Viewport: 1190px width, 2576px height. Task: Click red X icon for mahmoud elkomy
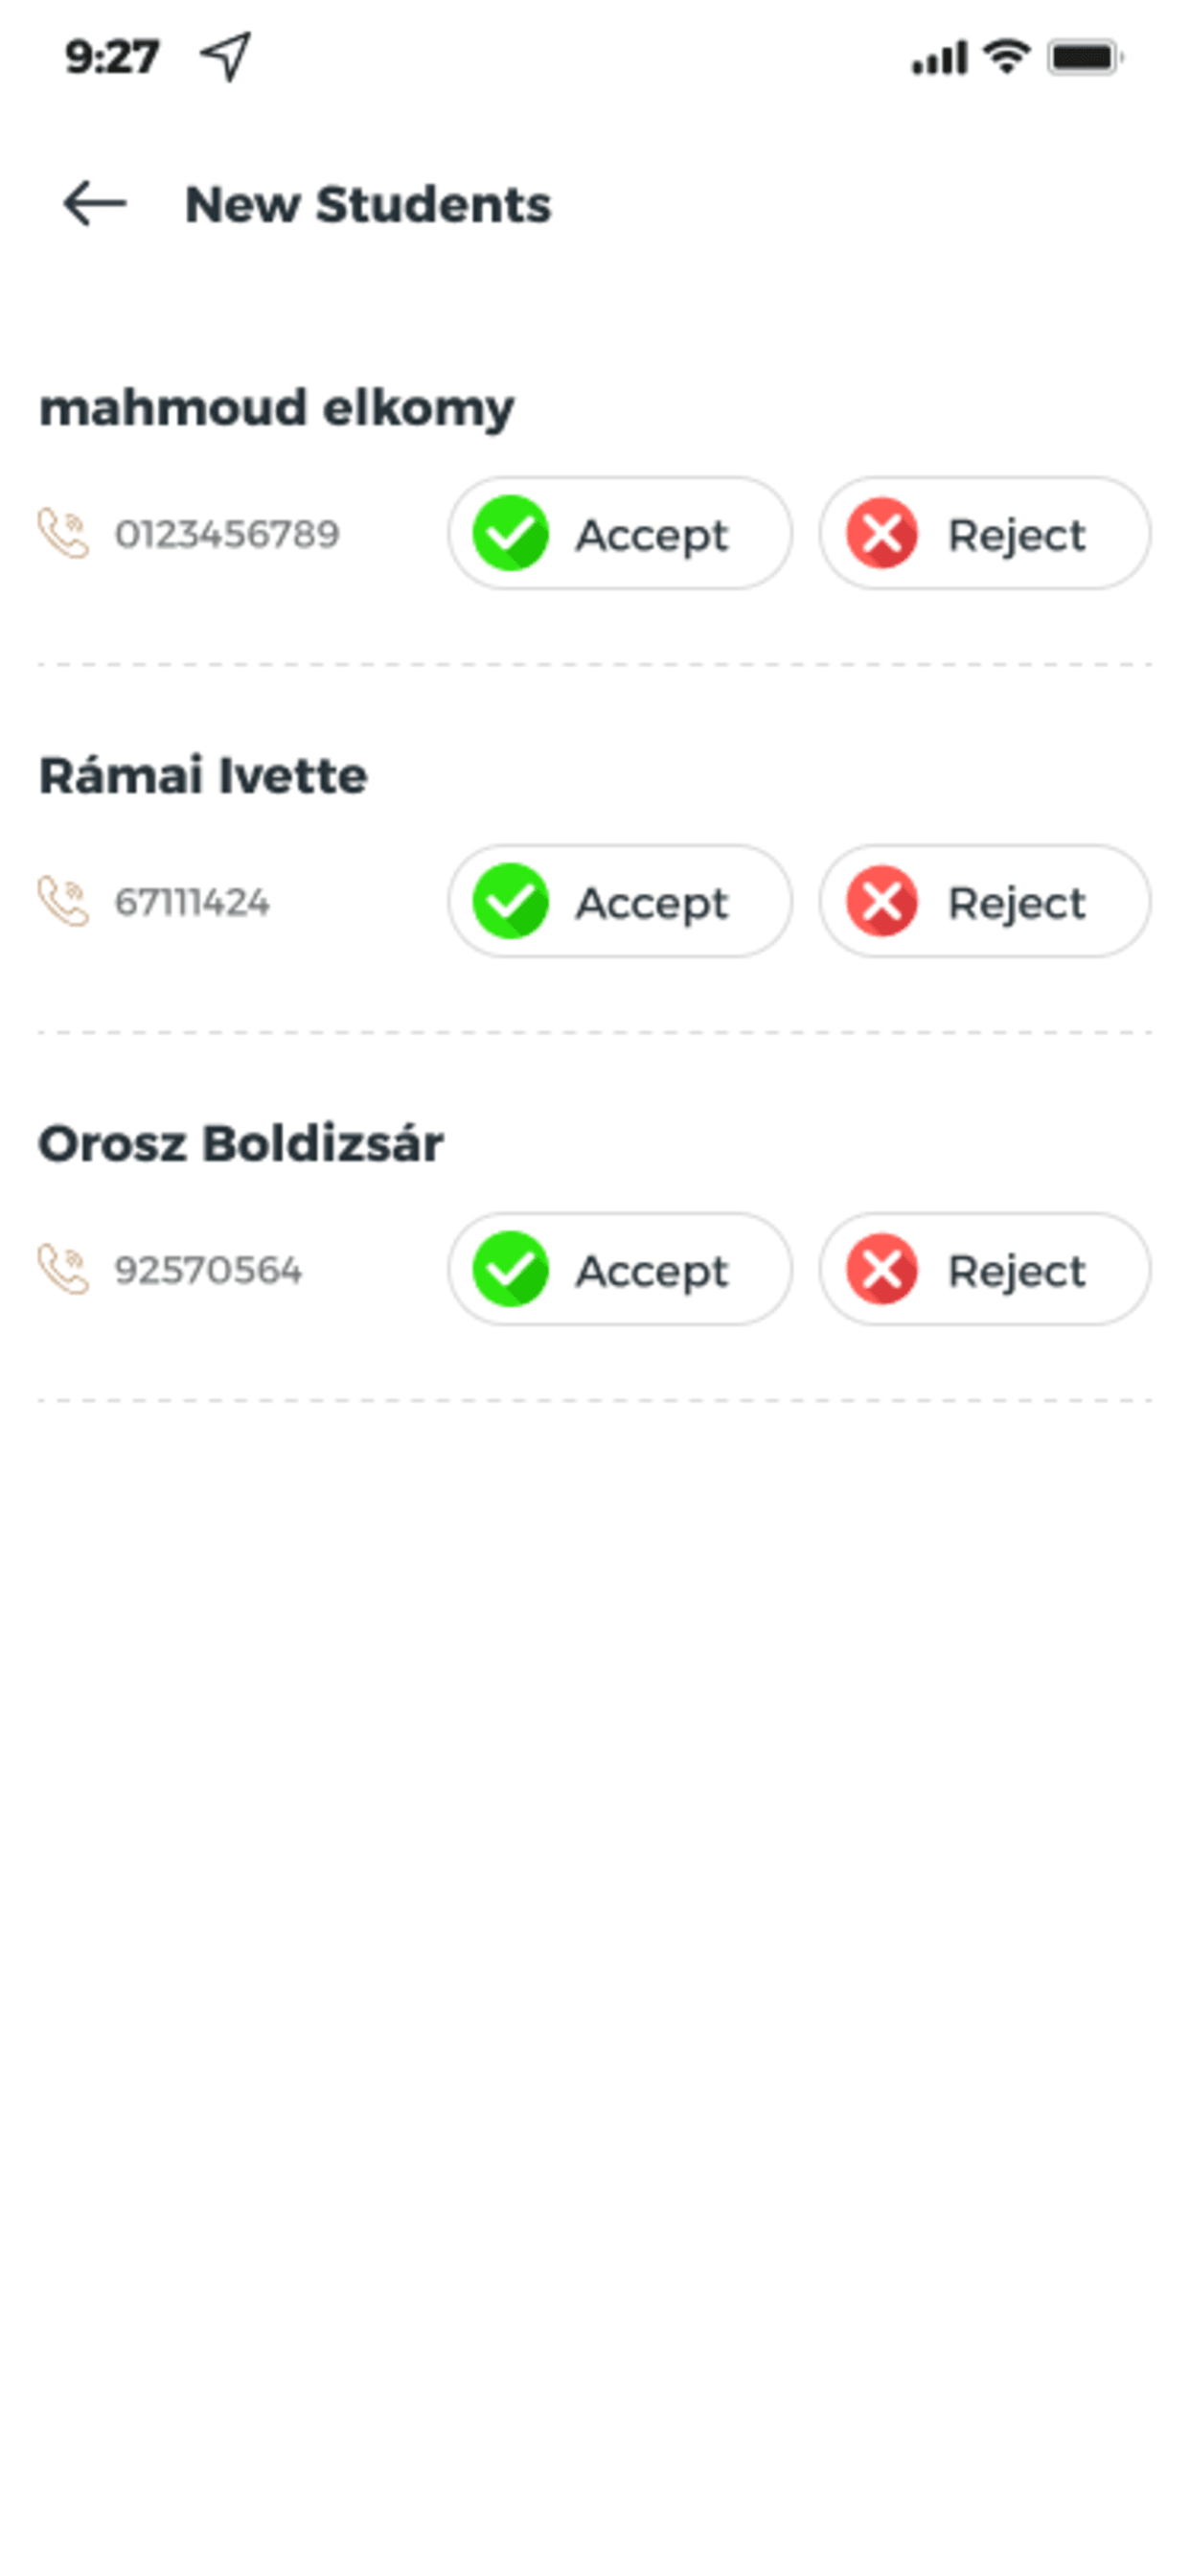[x=882, y=533]
